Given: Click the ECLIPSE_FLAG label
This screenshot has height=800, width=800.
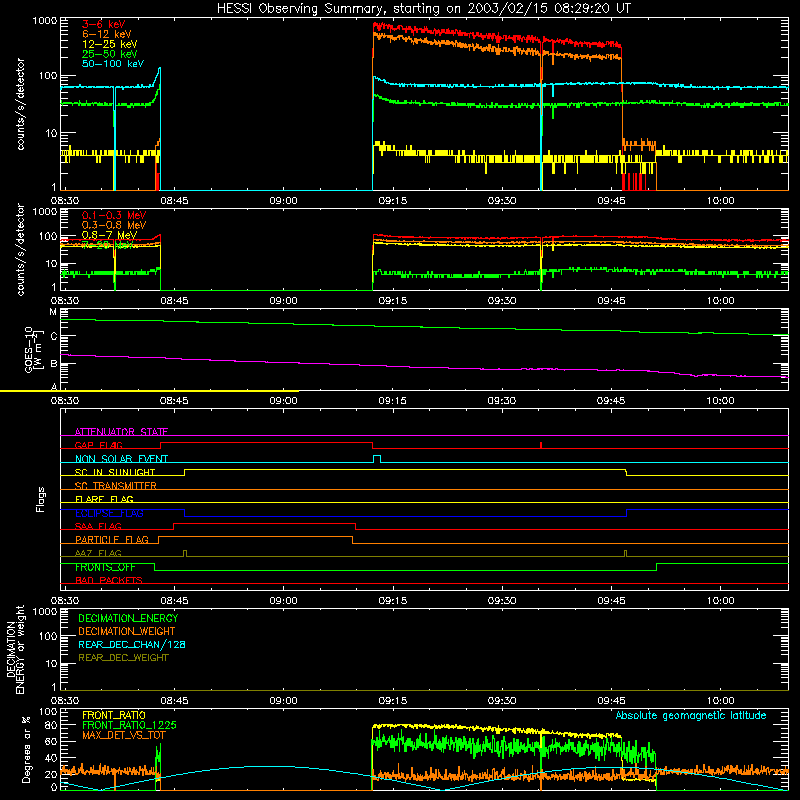Looking at the screenshot, I should pos(109,513).
